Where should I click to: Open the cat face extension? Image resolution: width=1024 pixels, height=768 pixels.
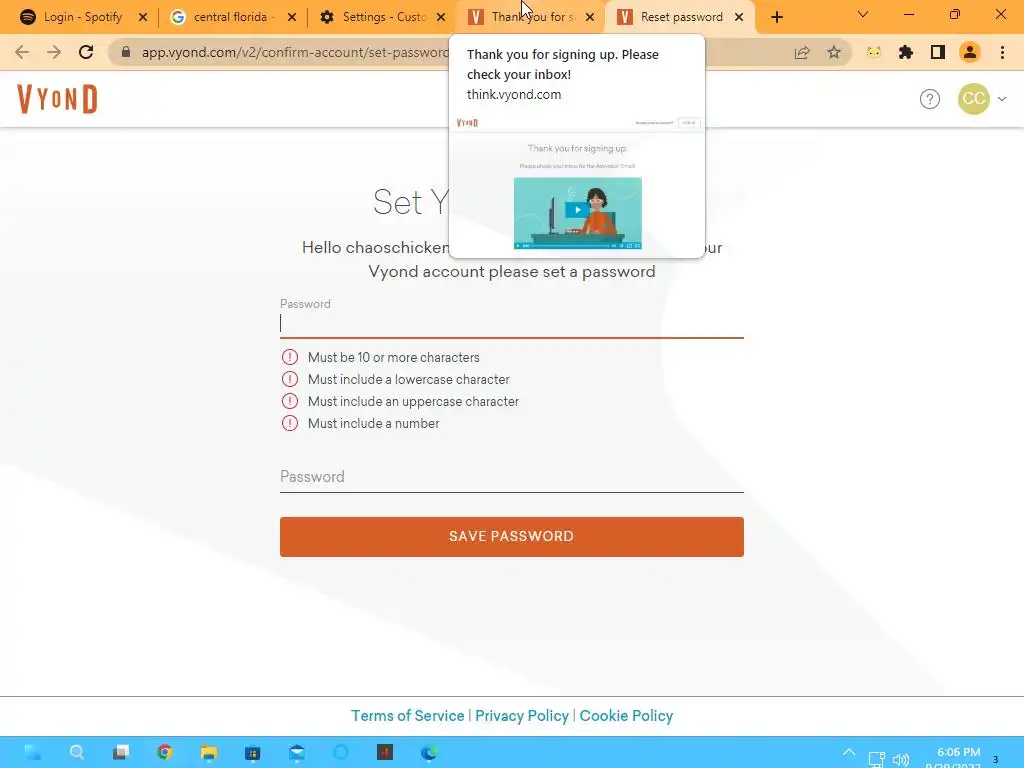pyautogui.click(x=874, y=52)
